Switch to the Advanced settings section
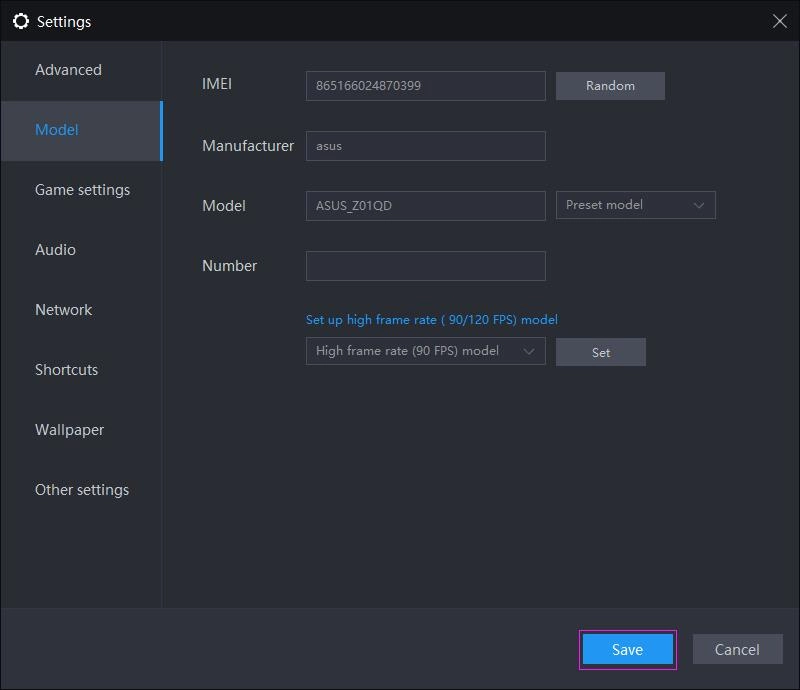This screenshot has width=800, height=690. (69, 70)
